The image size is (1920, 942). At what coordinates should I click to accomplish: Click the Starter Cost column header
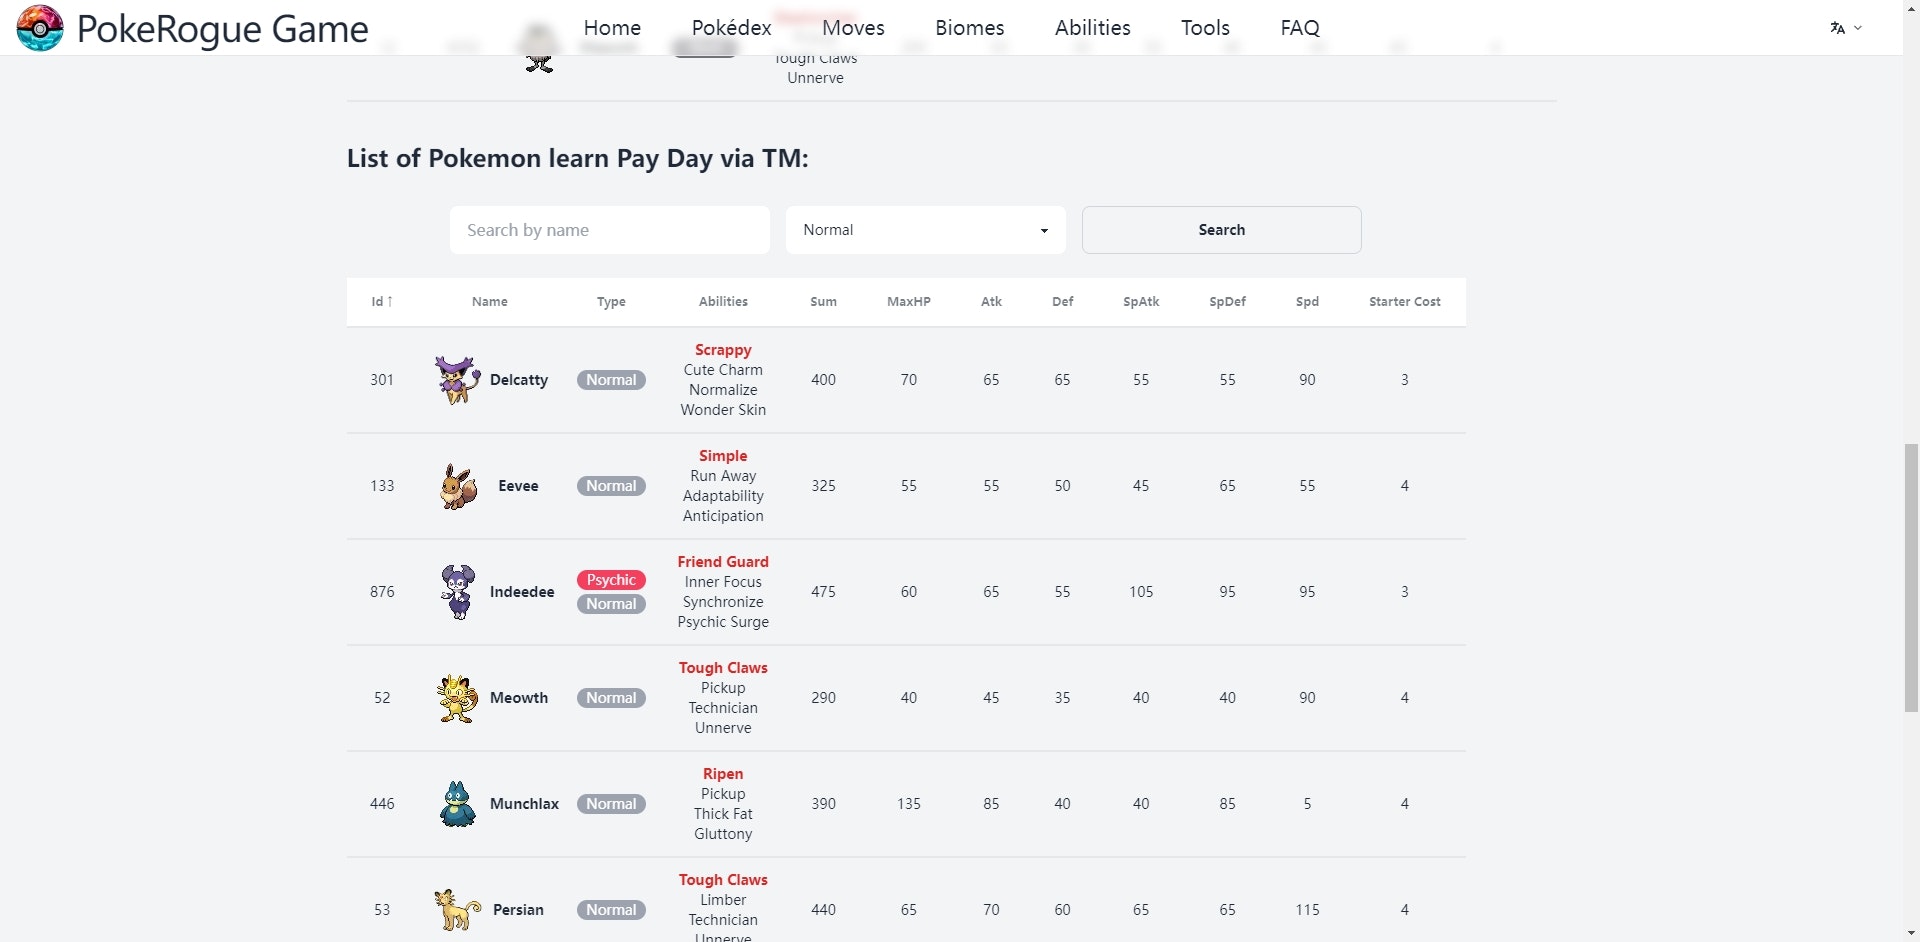point(1404,302)
